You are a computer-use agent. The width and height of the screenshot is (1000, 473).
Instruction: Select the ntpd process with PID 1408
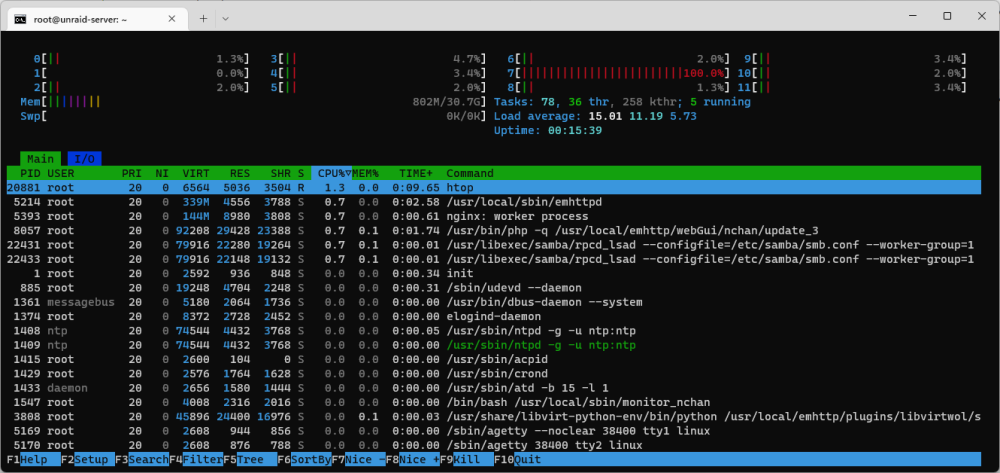coord(494,331)
